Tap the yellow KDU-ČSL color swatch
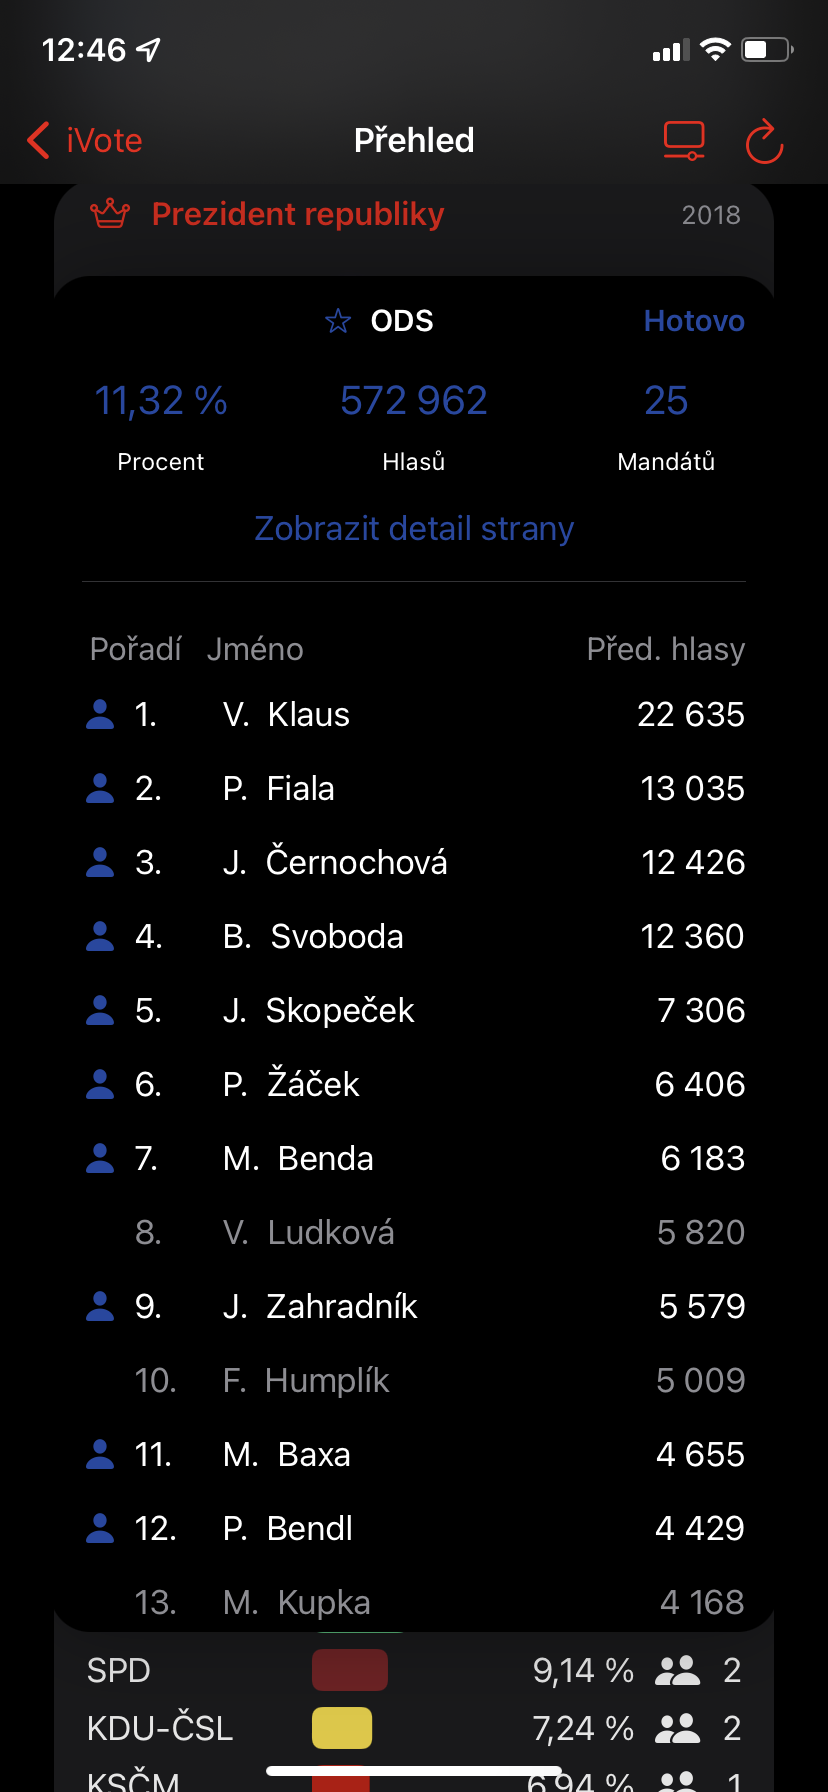Image resolution: width=828 pixels, height=1792 pixels. (x=342, y=1728)
